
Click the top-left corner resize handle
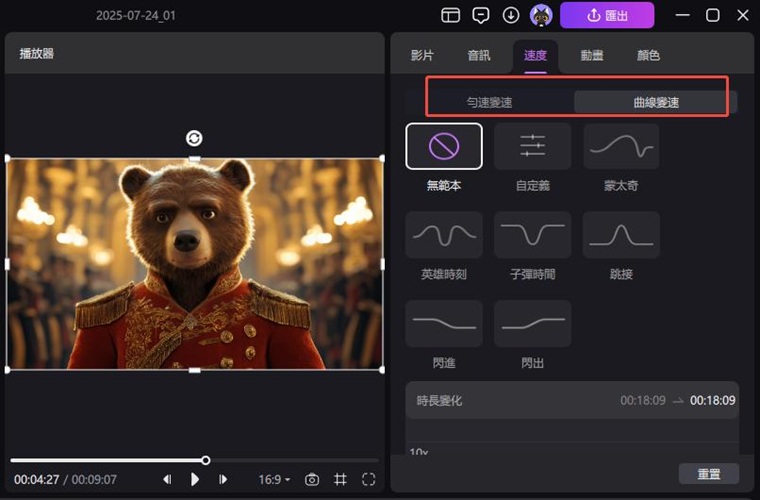coord(7,158)
